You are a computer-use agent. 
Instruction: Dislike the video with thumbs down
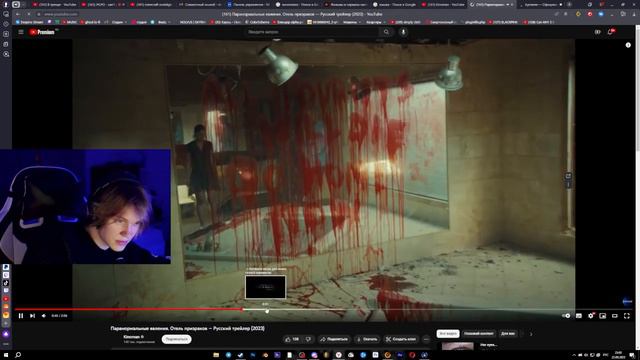pos(308,339)
